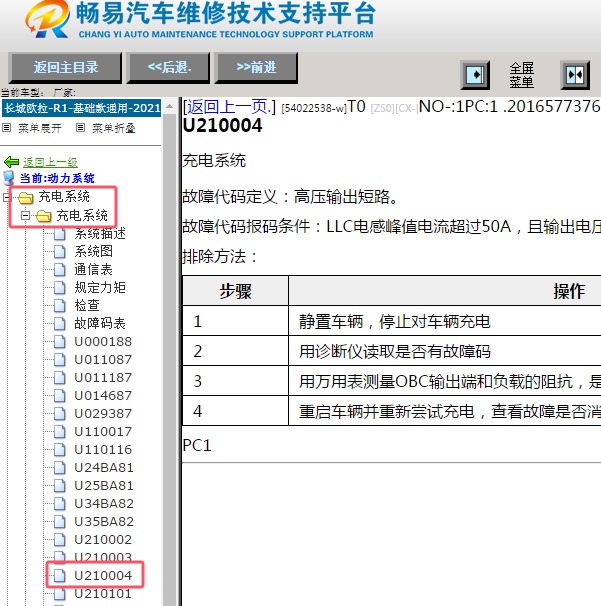Open the 规定力矩 tree item
The height and width of the screenshot is (606, 601).
(100, 288)
